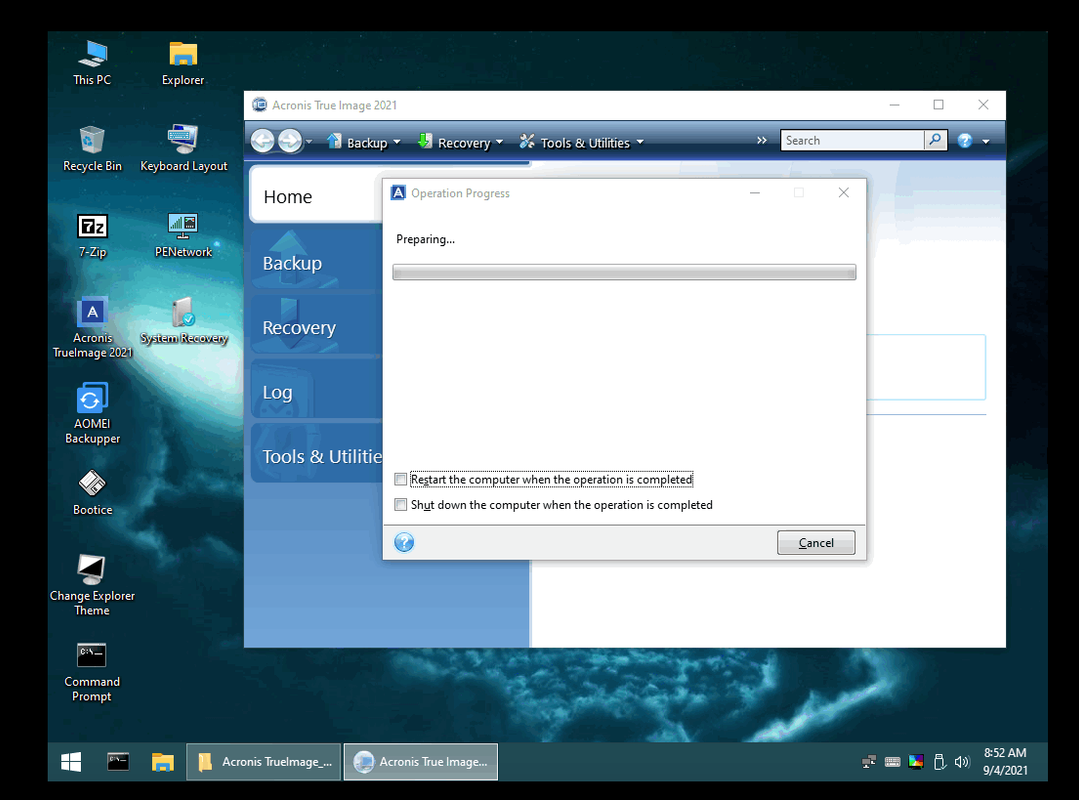
Task: Open the Explorer desktop icon
Action: pos(183,63)
